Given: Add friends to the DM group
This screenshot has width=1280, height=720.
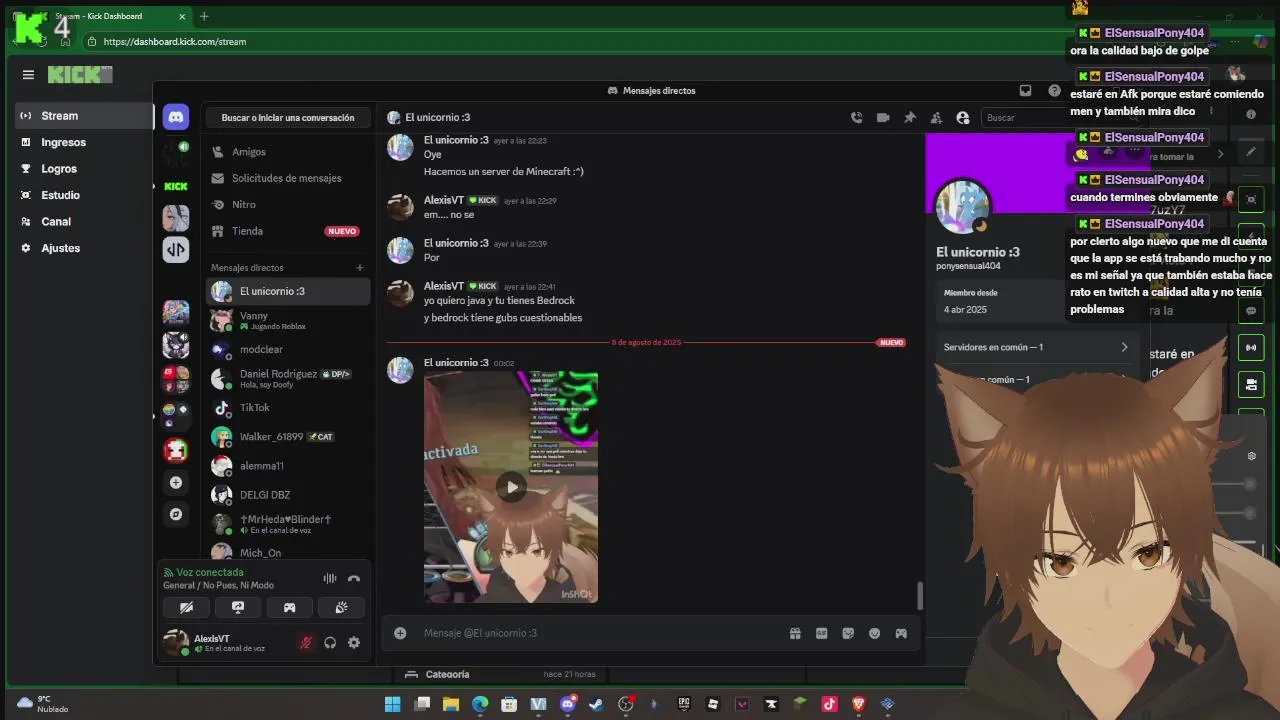Looking at the screenshot, I should 936,118.
